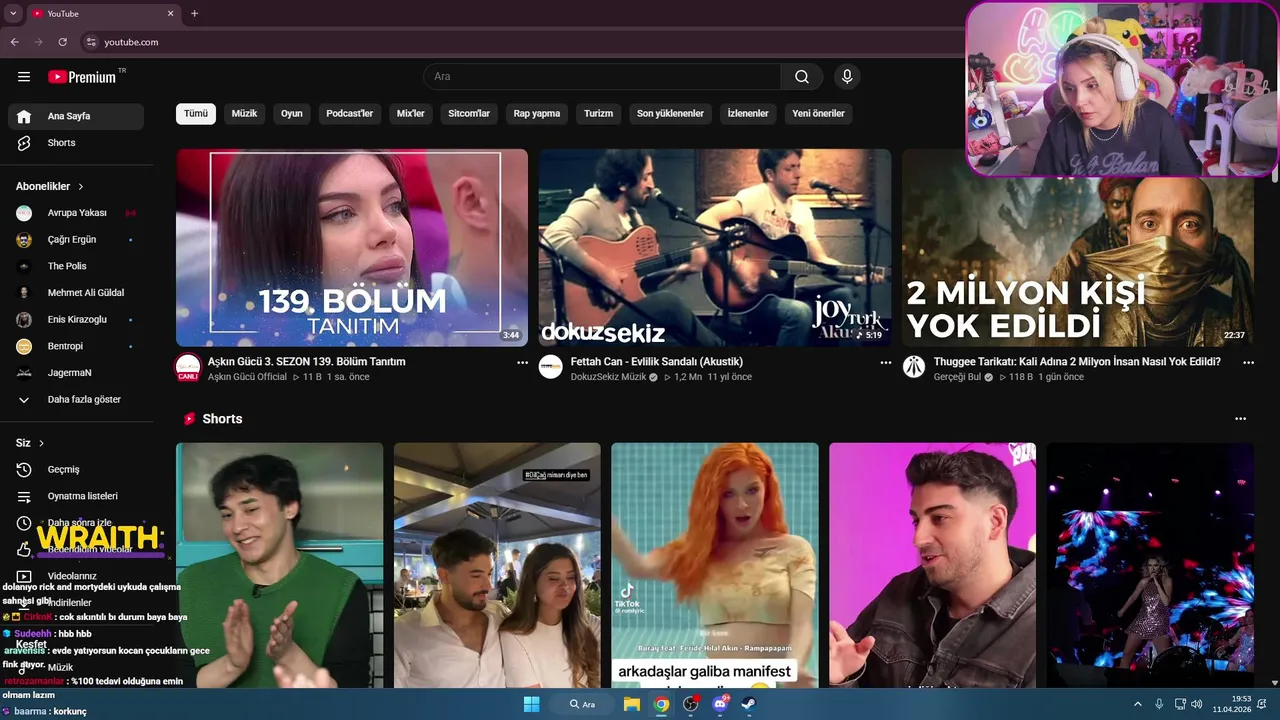Select the Müzik filter chip
The image size is (1280, 720).
244,114
